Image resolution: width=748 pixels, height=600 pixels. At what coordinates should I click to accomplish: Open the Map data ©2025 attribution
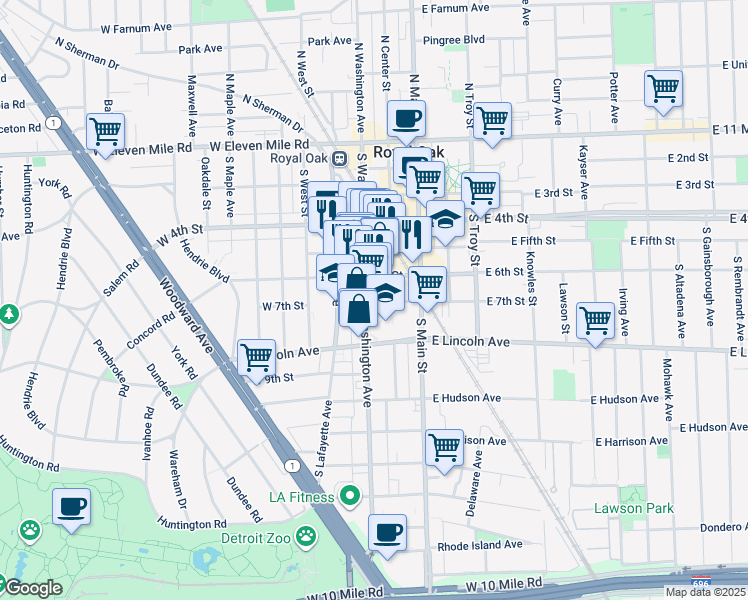[x=706, y=592]
